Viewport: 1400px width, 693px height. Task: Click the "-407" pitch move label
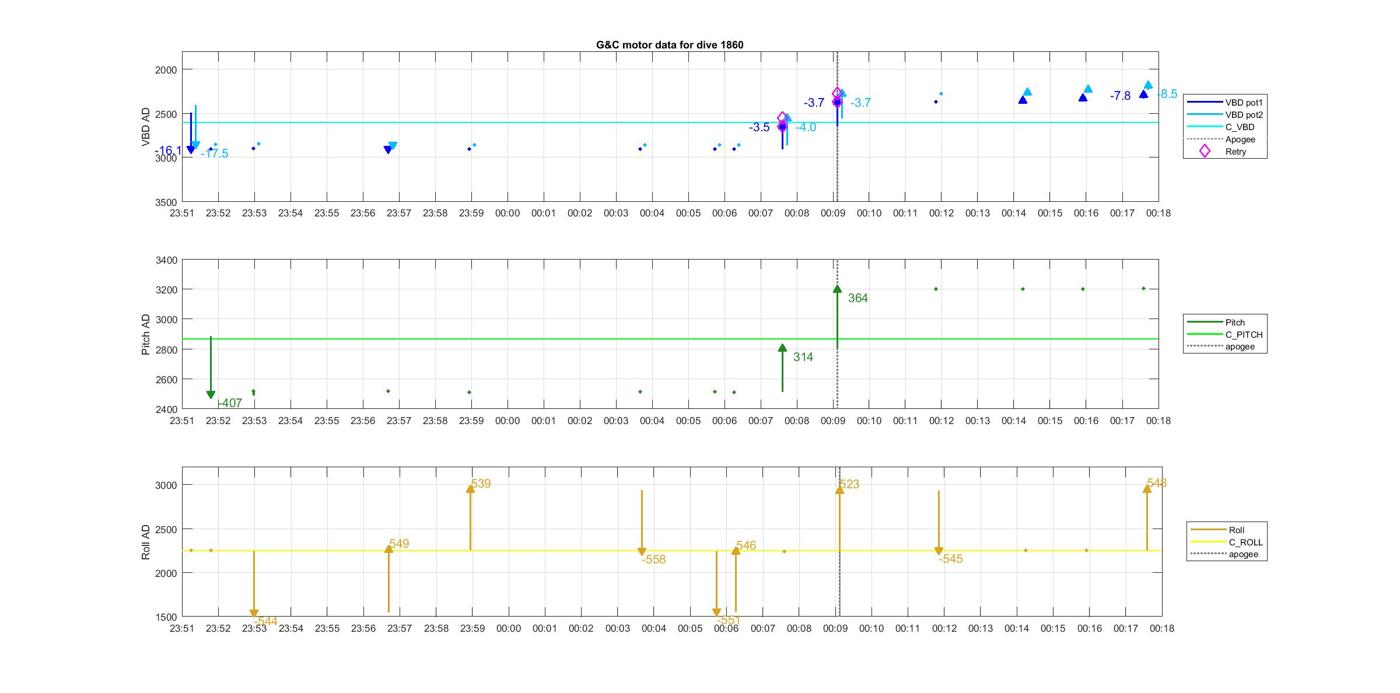[230, 404]
